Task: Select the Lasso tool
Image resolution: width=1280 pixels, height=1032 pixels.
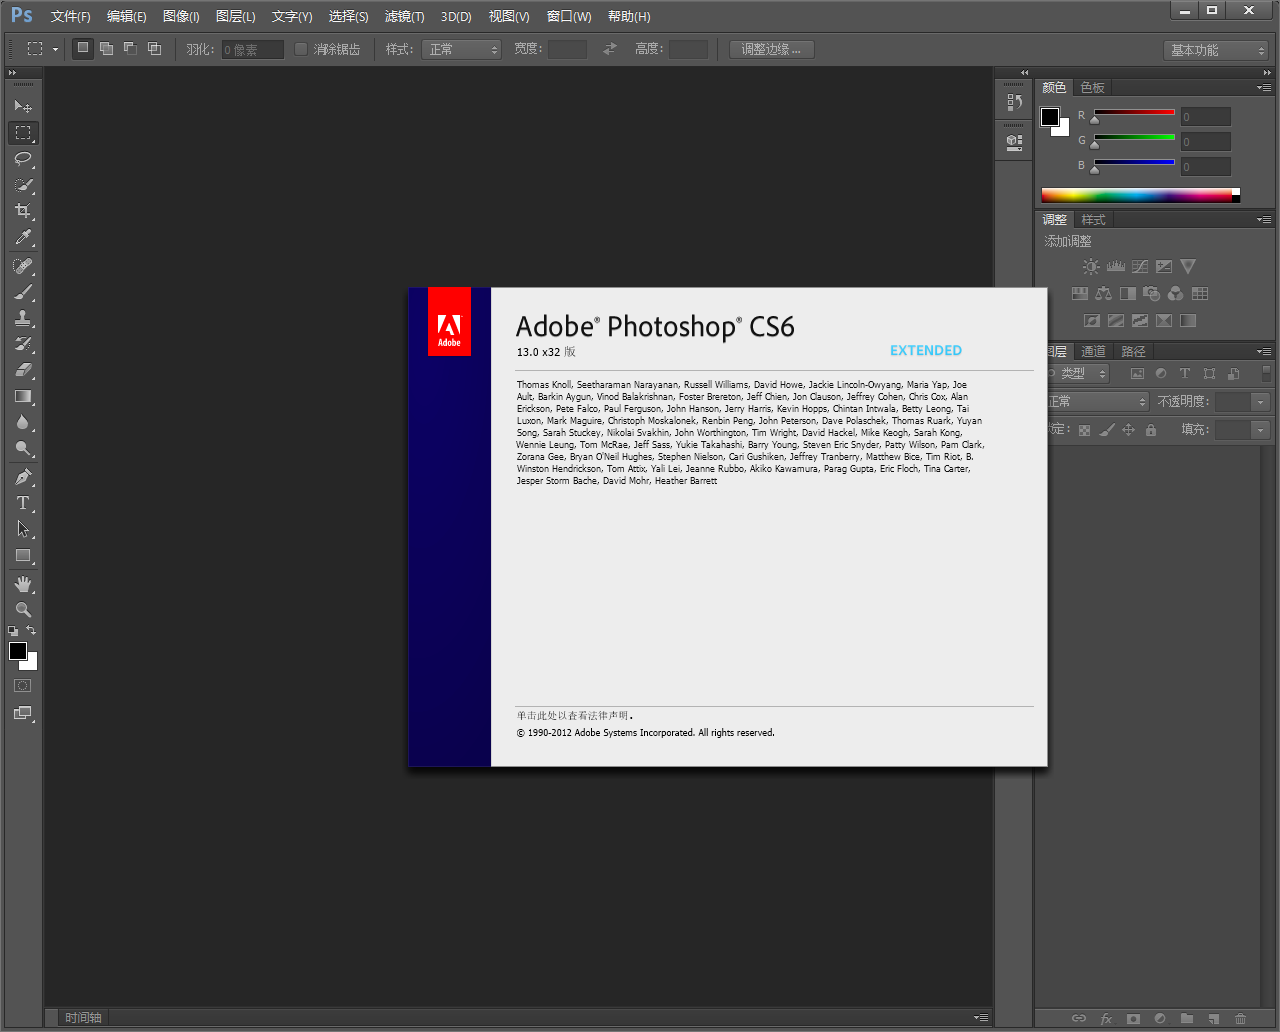Action: pyautogui.click(x=23, y=158)
